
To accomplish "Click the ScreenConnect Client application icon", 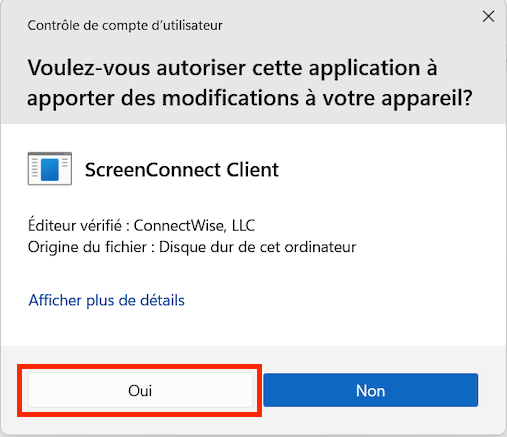I will click(50, 169).
